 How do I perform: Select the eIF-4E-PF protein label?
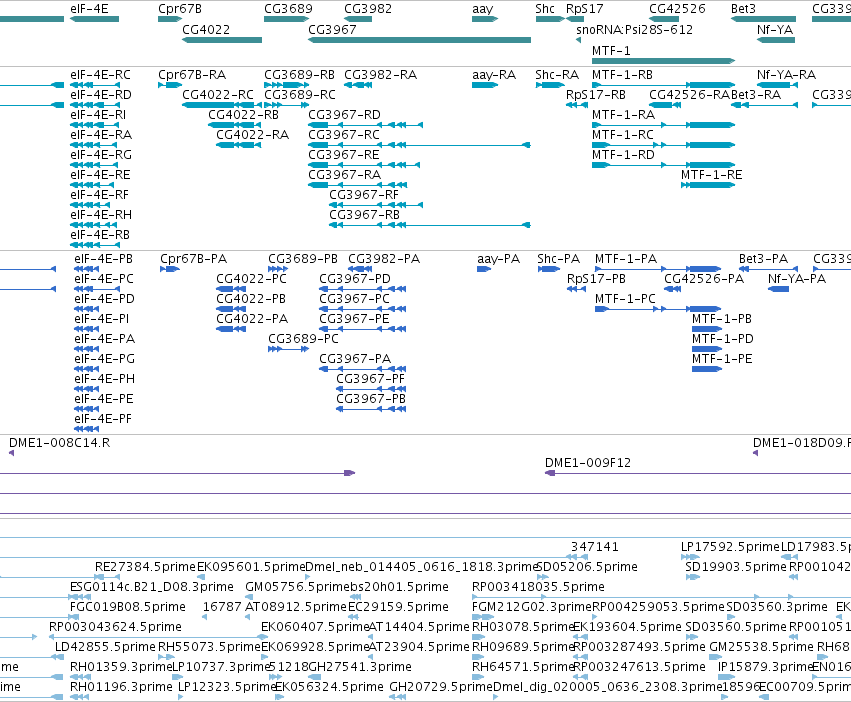click(x=103, y=419)
